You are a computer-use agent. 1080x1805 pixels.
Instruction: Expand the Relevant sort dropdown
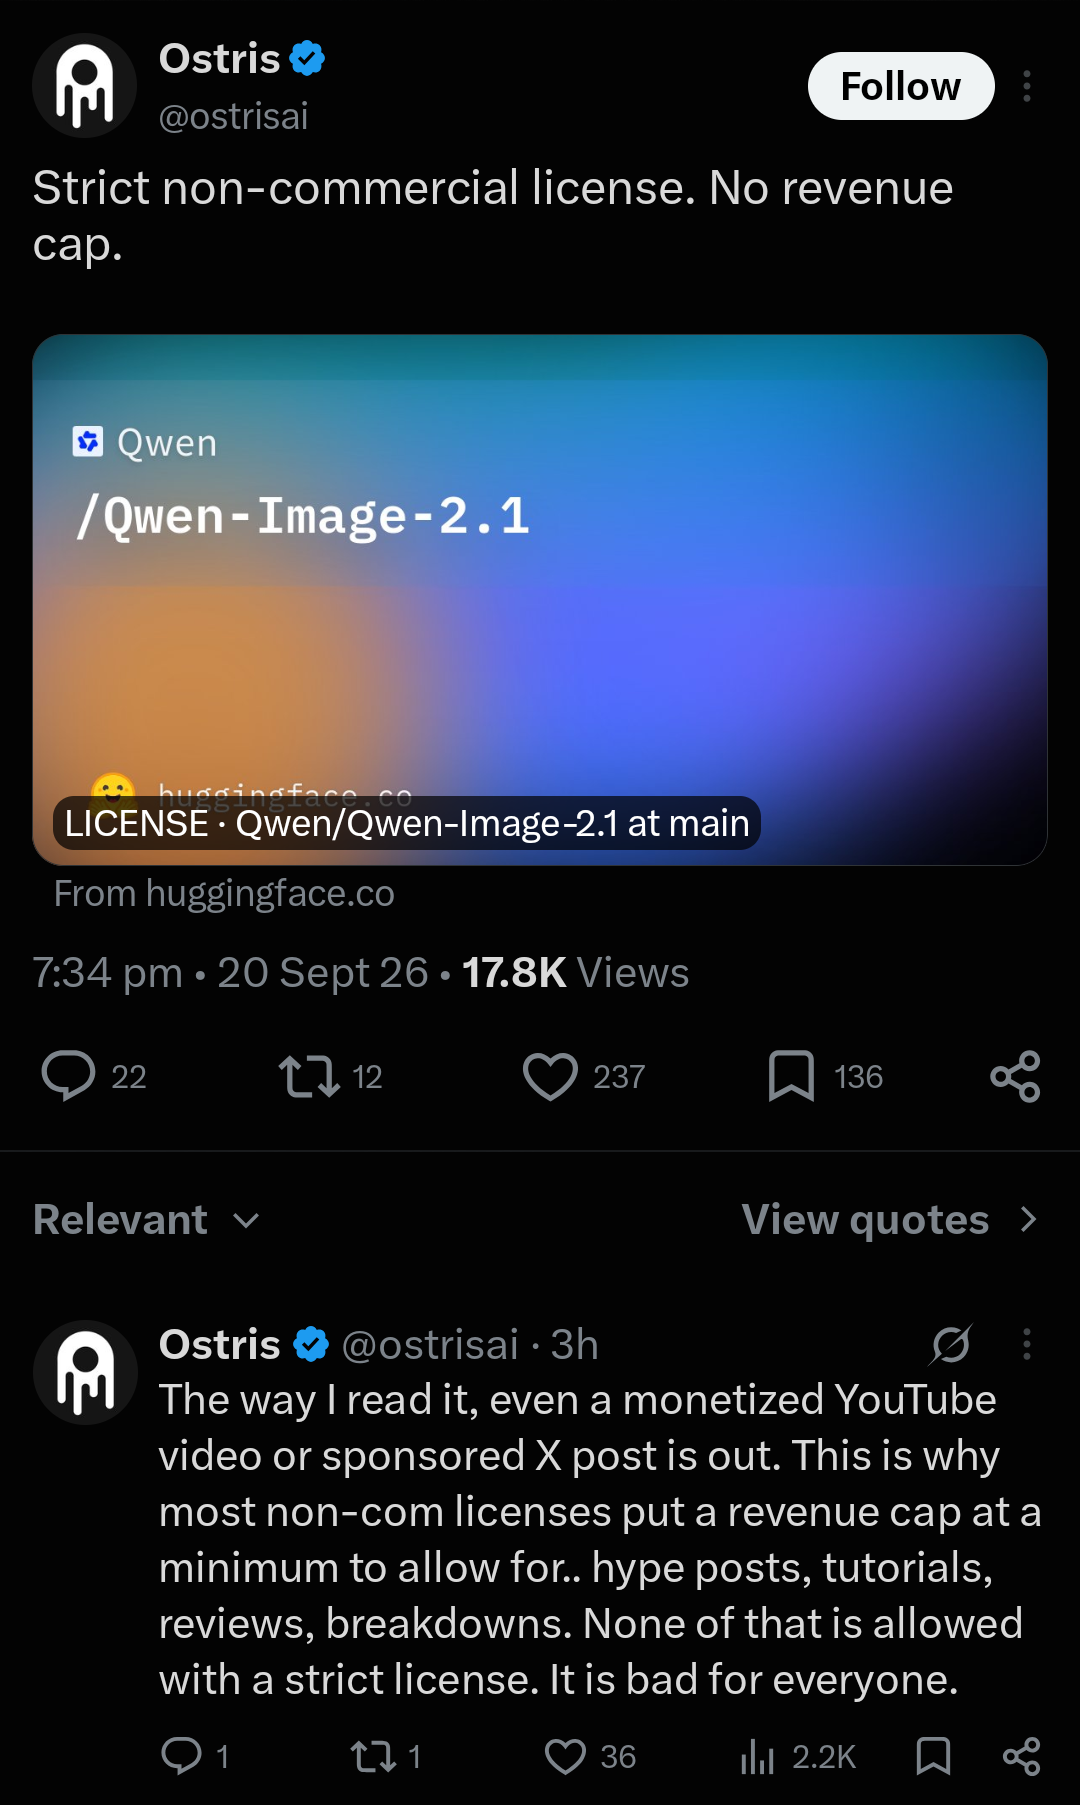(x=146, y=1219)
